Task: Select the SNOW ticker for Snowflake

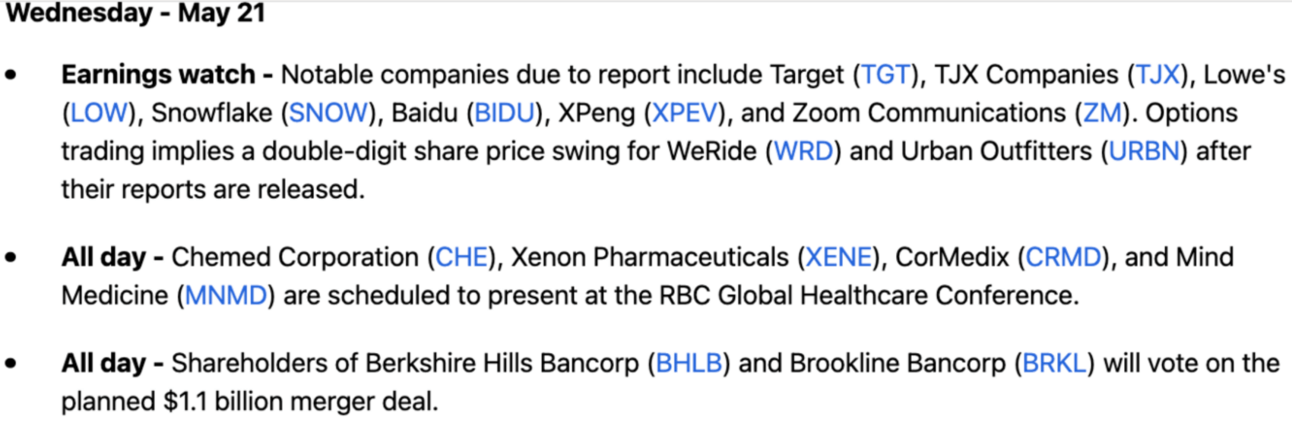Action: 328,114
